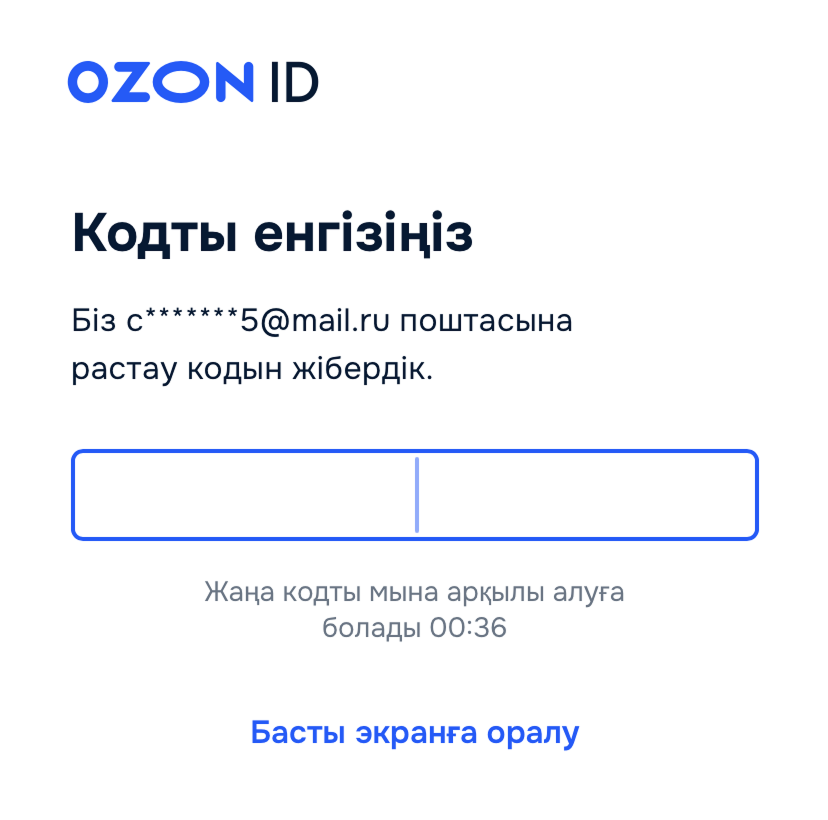Click the Z letter in the OZON logo
Image resolution: width=828 pixels, height=820 pixels.
pos(131,82)
